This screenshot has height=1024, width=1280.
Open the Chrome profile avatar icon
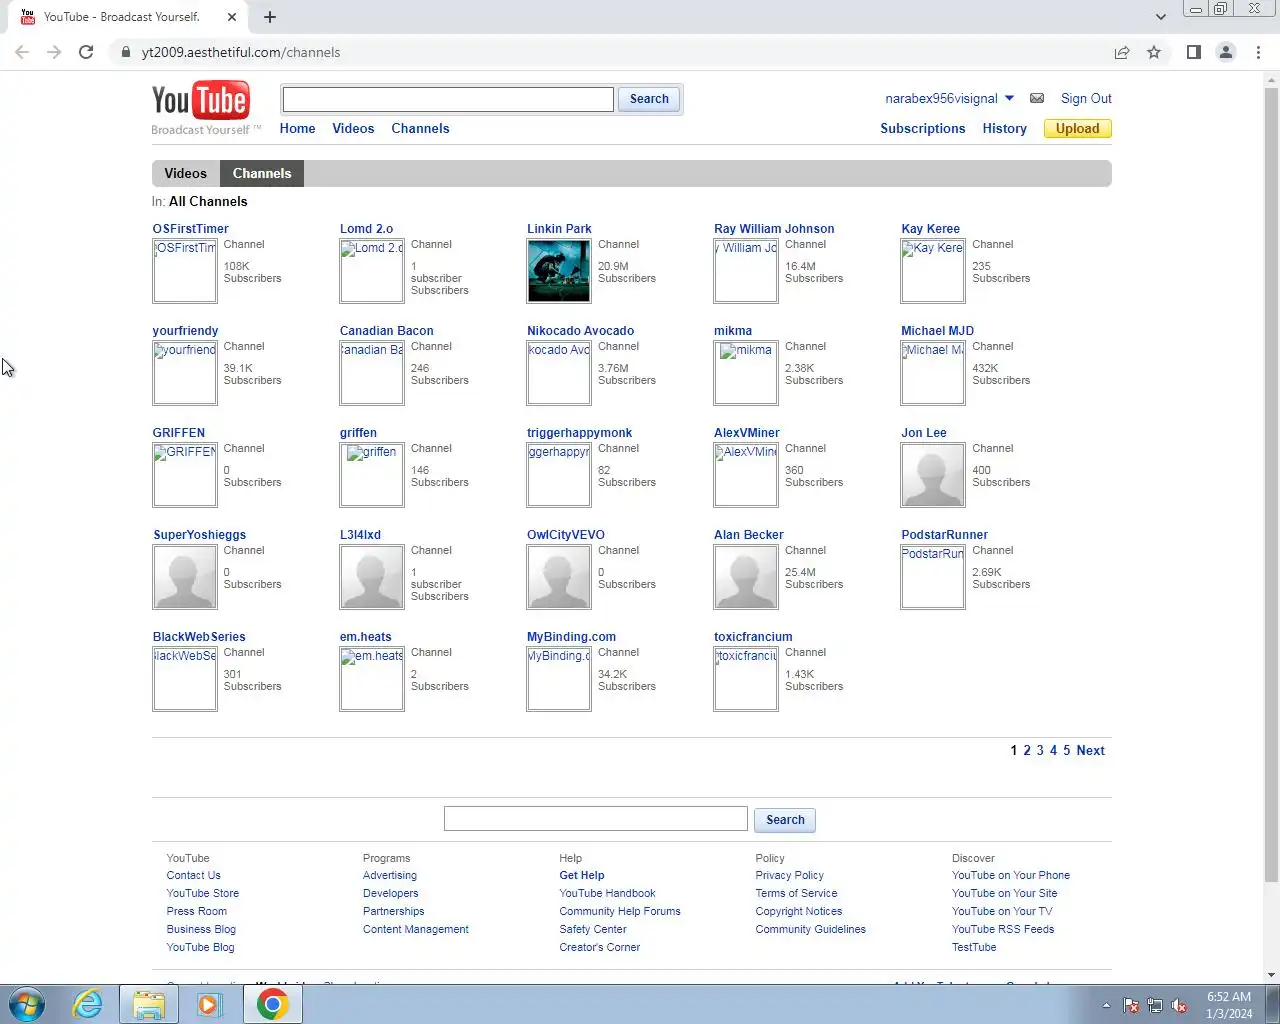[1225, 52]
